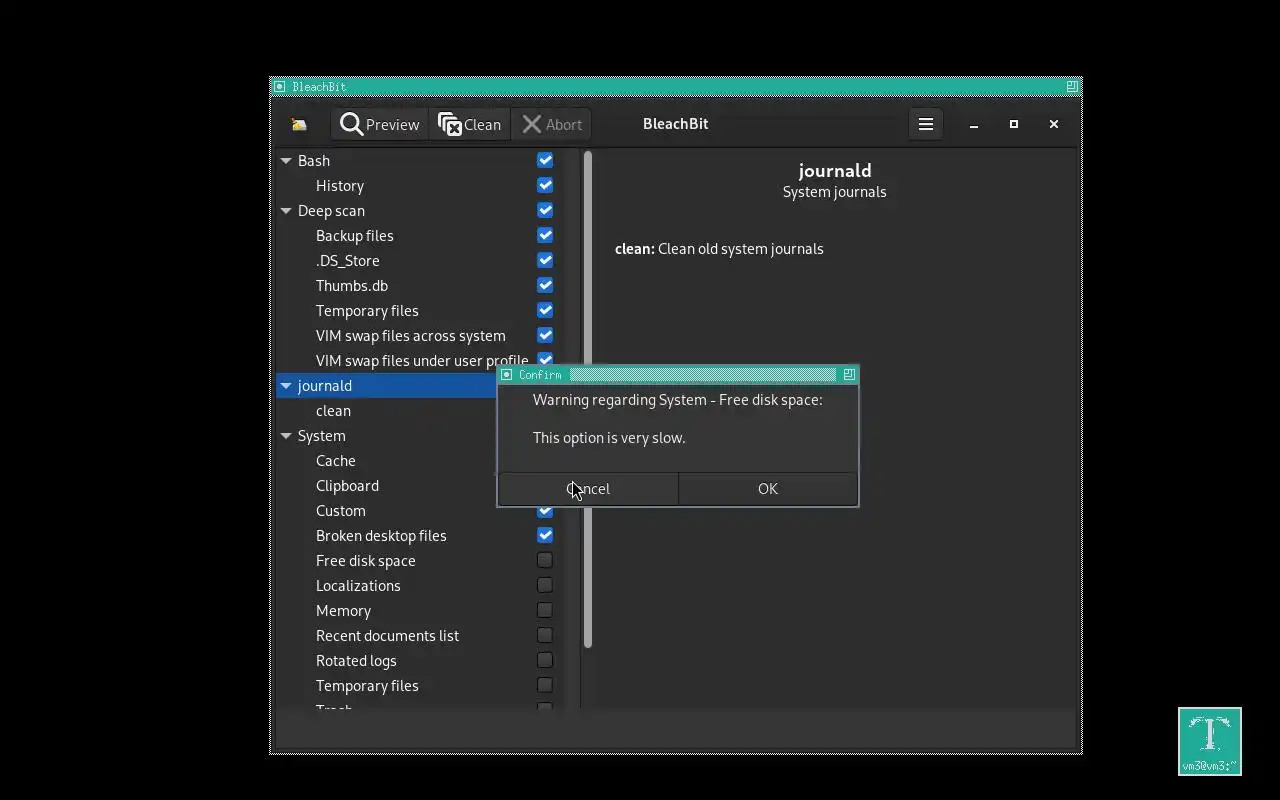
Task: Enable the Localizations checkbox
Action: [x=545, y=585]
